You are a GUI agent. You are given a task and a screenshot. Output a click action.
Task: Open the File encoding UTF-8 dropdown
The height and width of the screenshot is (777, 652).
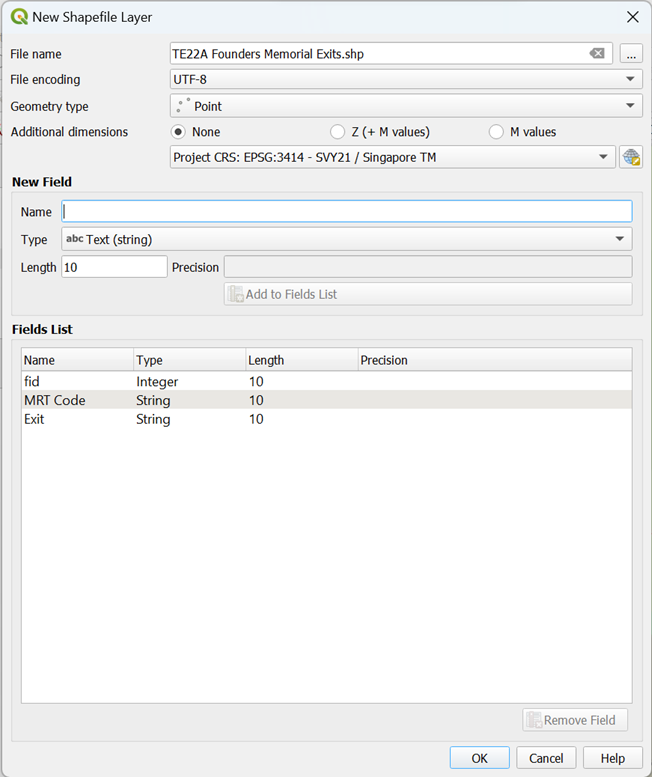coord(405,79)
